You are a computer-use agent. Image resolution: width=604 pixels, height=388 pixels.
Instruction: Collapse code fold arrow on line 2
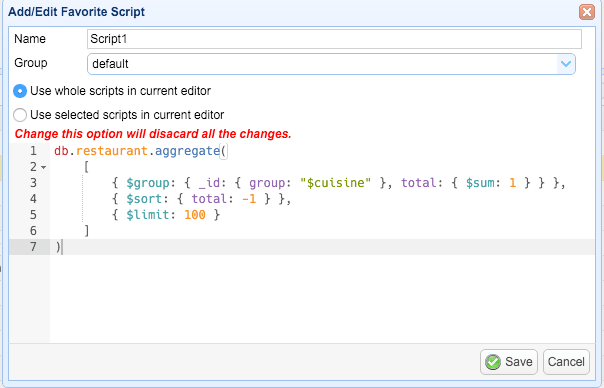44,167
